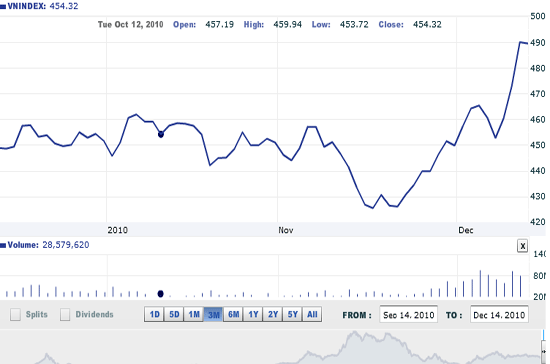Click the 490 price axis label
Viewport: 550px width, 364px height.
537,43
